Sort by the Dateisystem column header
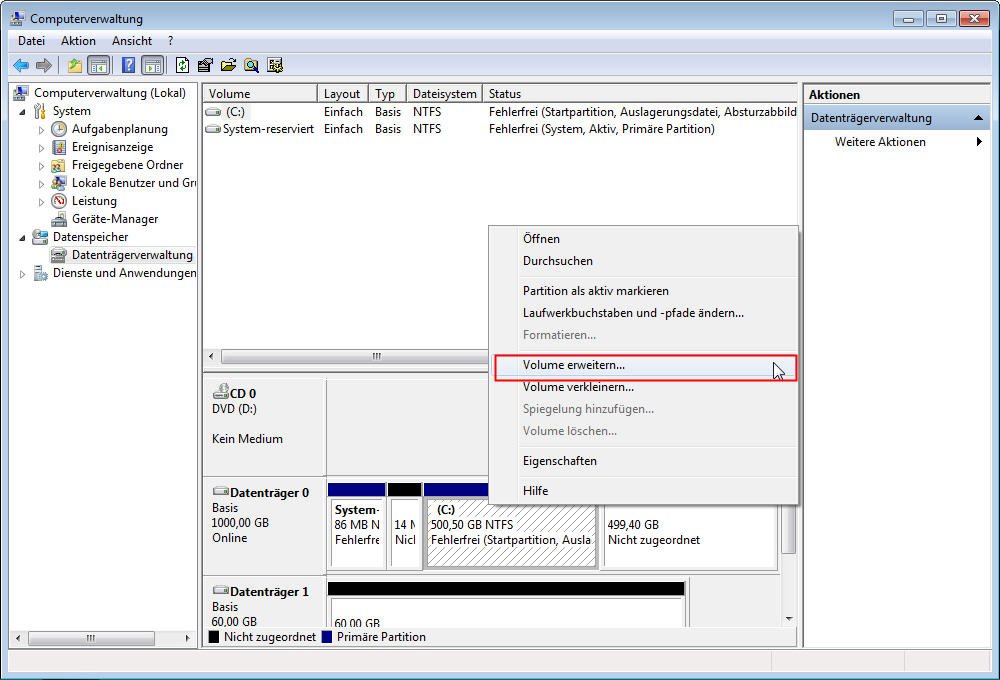The image size is (1000, 680). 444,94
